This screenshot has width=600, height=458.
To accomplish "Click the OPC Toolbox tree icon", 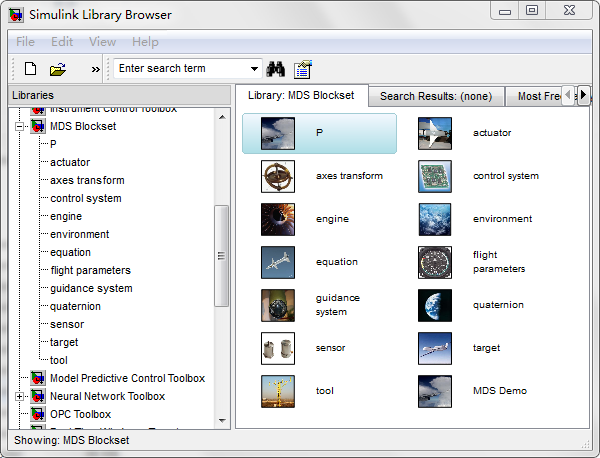I will pyautogui.click(x=38, y=414).
